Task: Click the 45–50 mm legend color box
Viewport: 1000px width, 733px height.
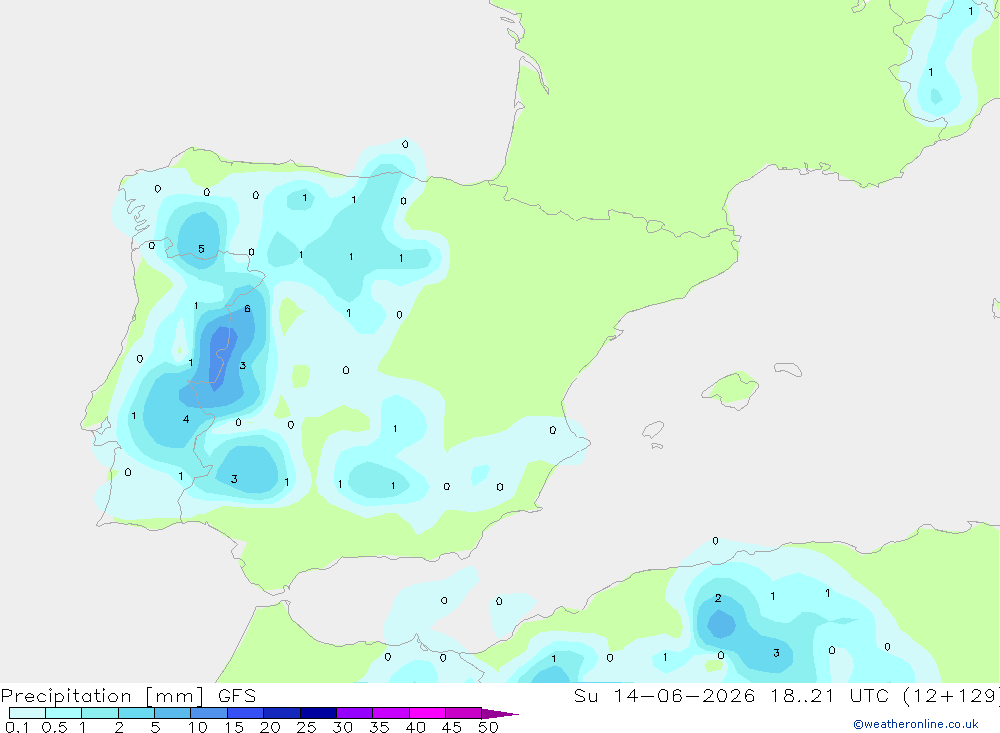Action: [x=464, y=713]
